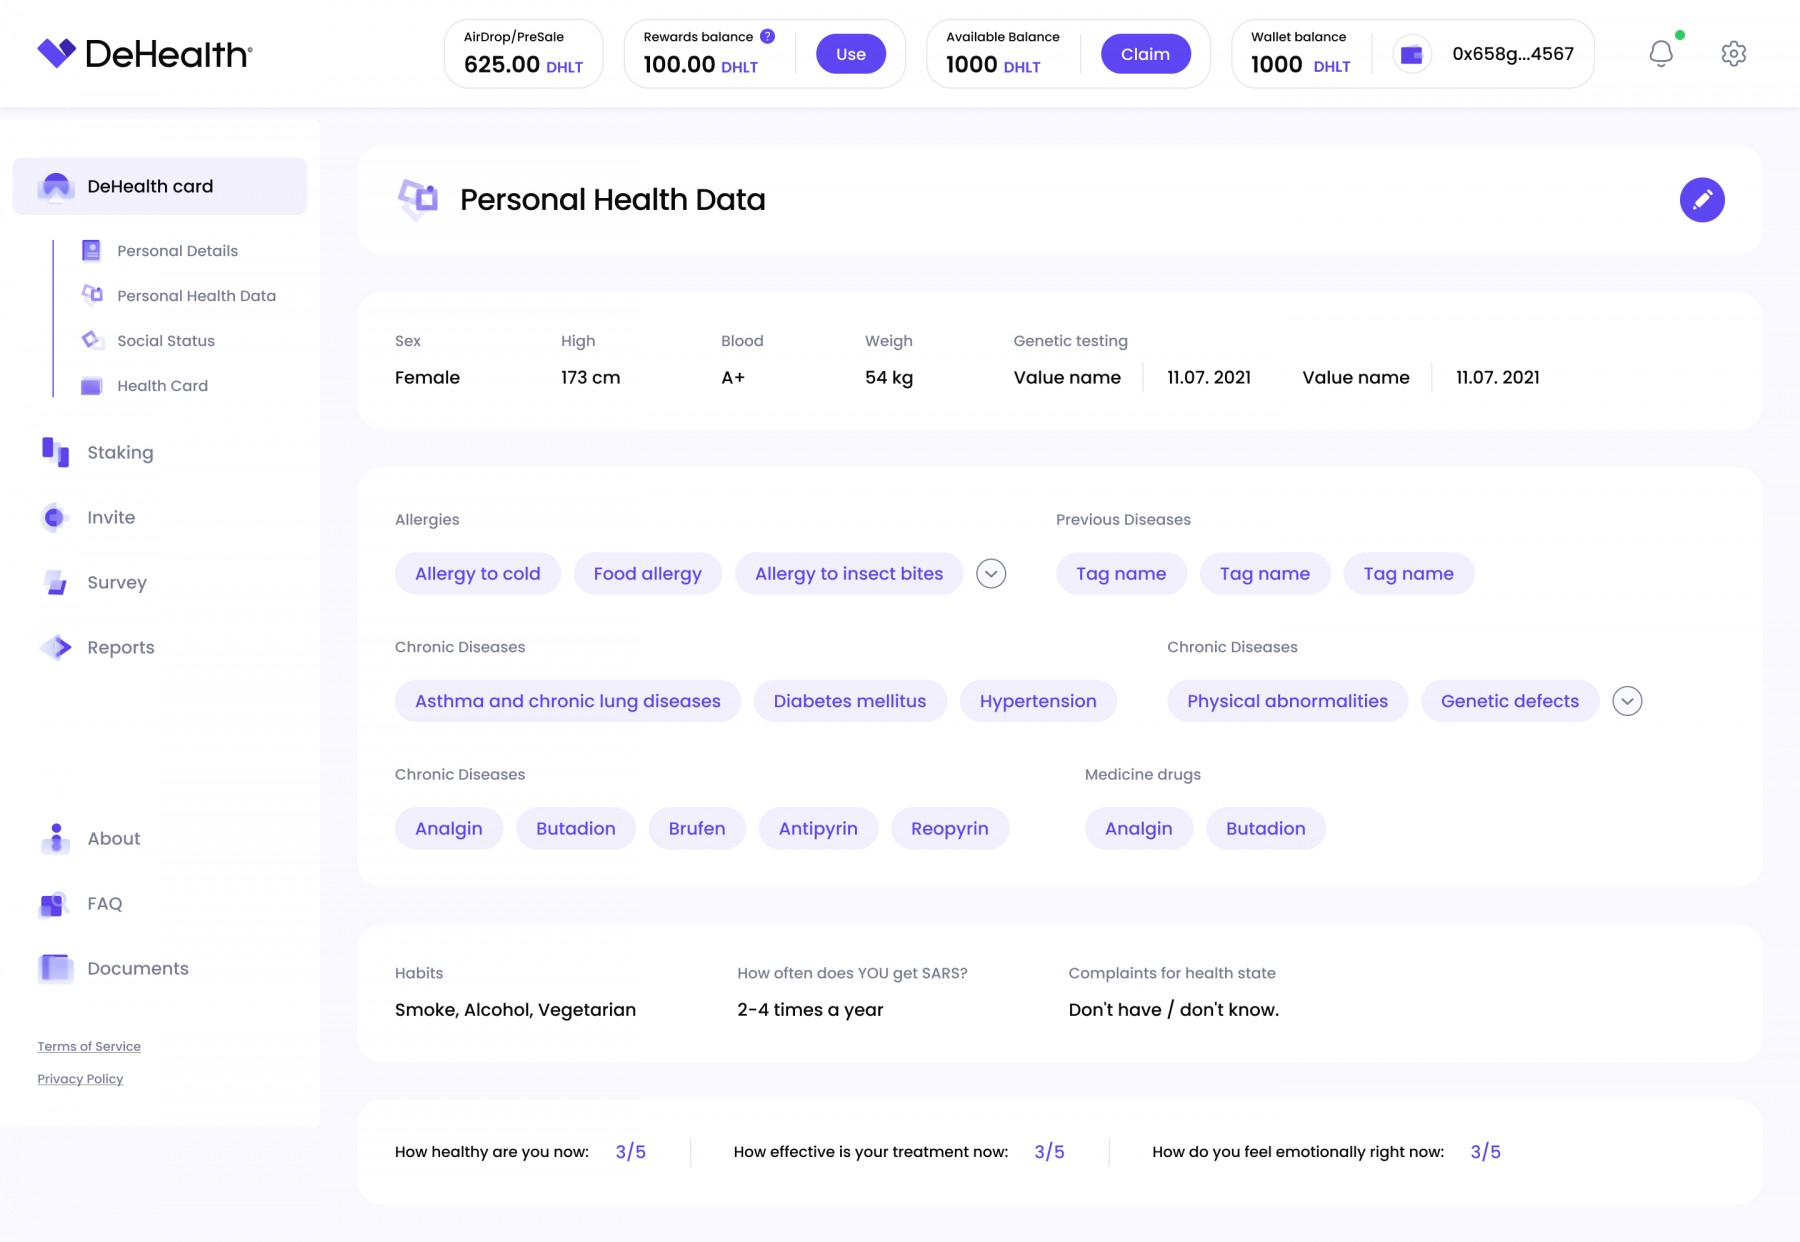Click the Survey sidebar icon
The image size is (1800, 1242).
[56, 582]
